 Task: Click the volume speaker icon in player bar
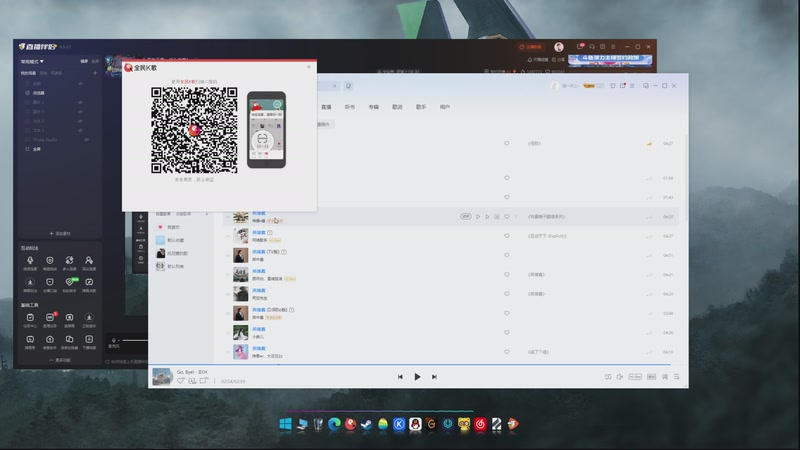pyautogui.click(x=619, y=377)
